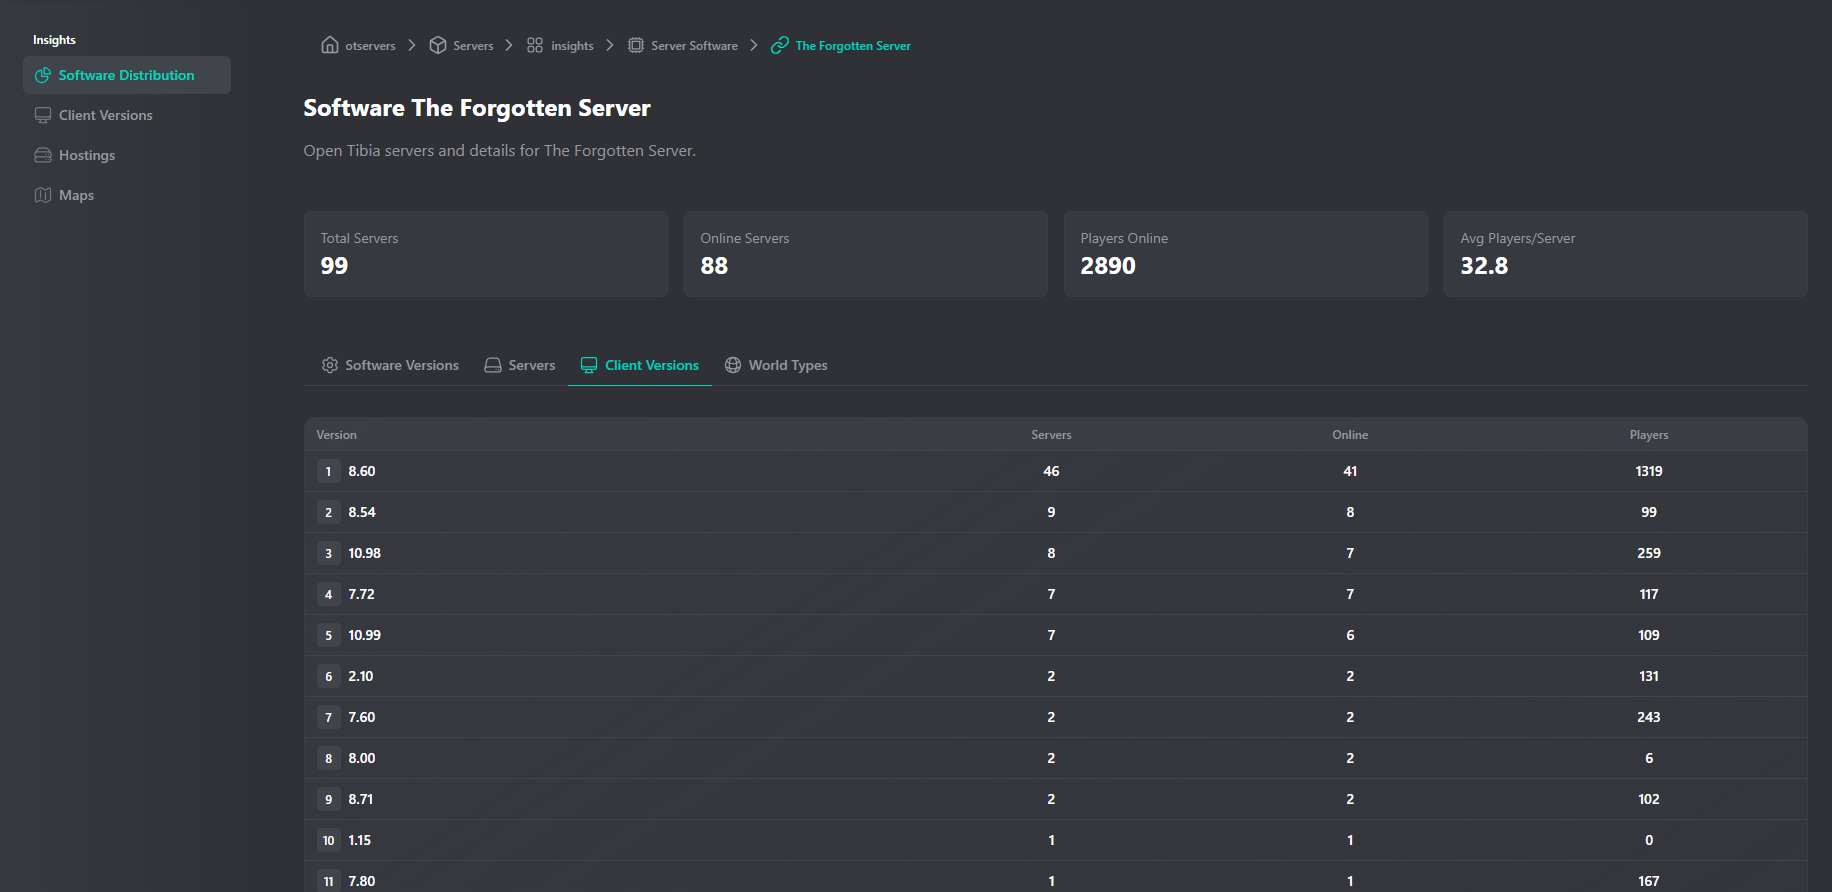Click the gear icon on Software Versions tab
The height and width of the screenshot is (892, 1832).
[330, 365]
